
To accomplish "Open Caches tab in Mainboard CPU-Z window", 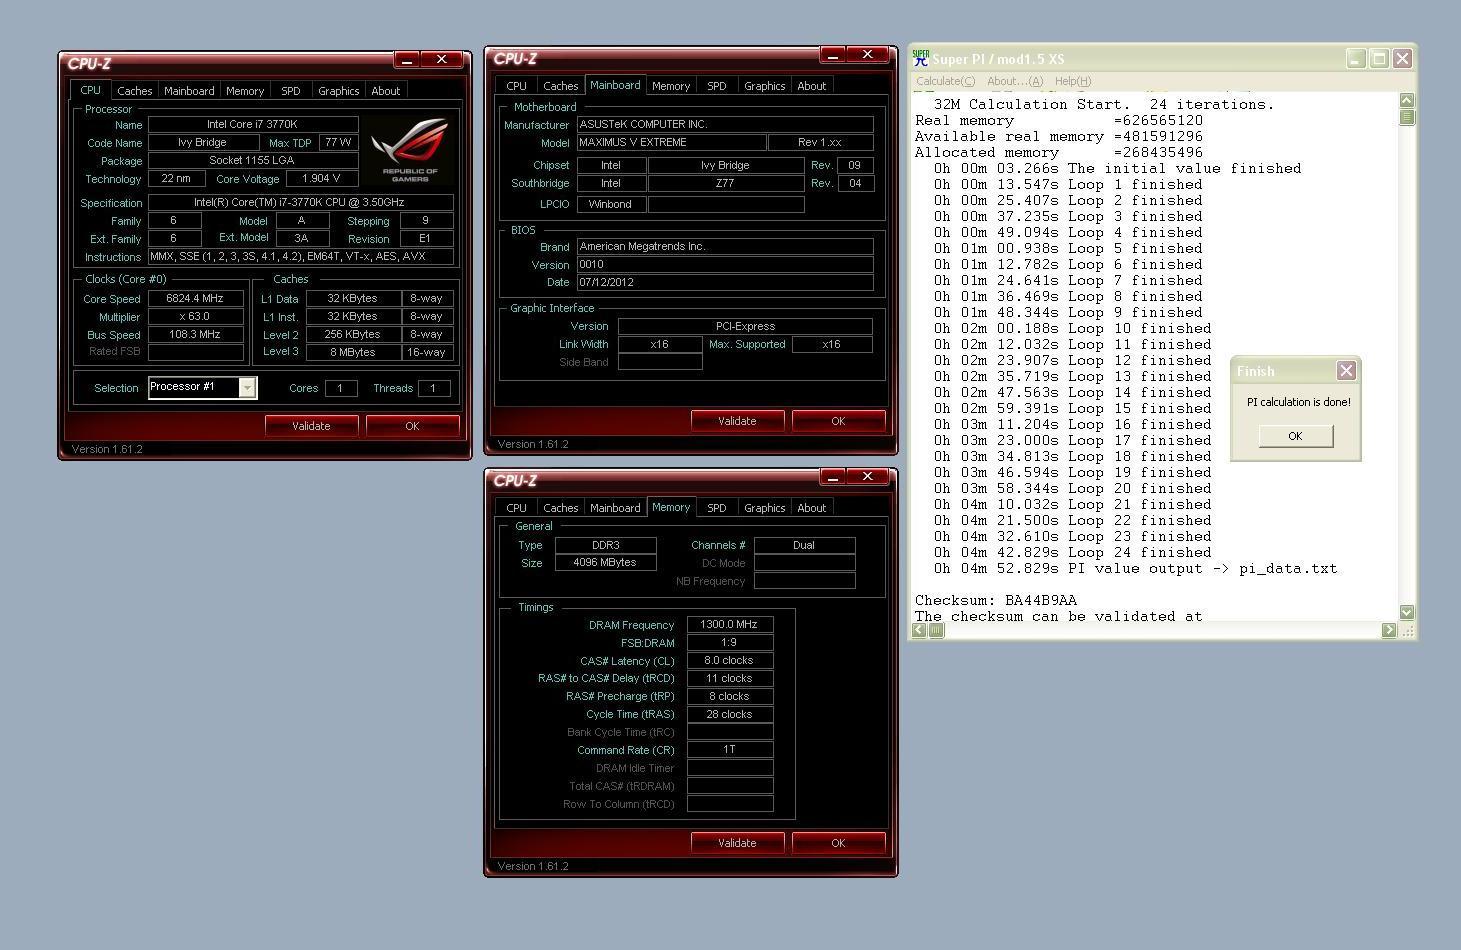I will (560, 86).
